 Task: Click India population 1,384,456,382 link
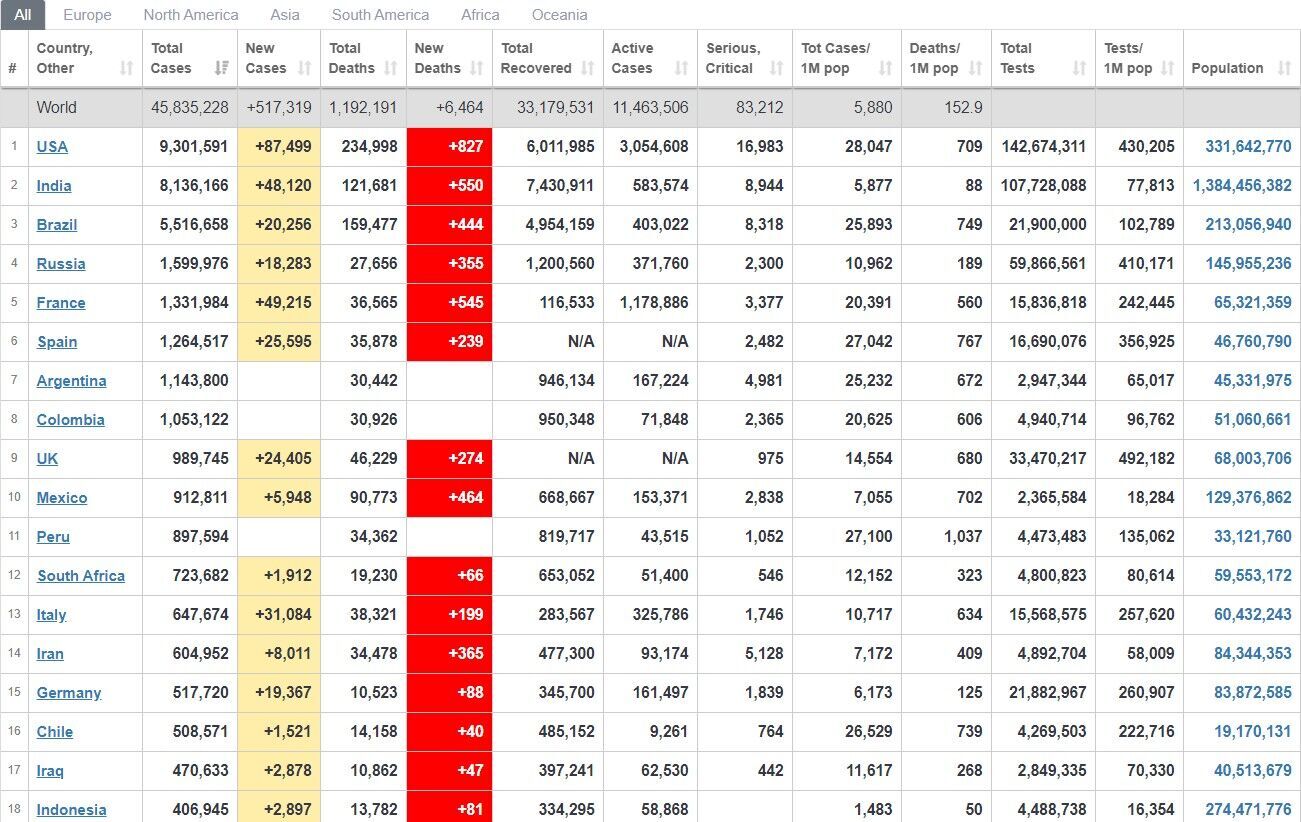click(1242, 185)
